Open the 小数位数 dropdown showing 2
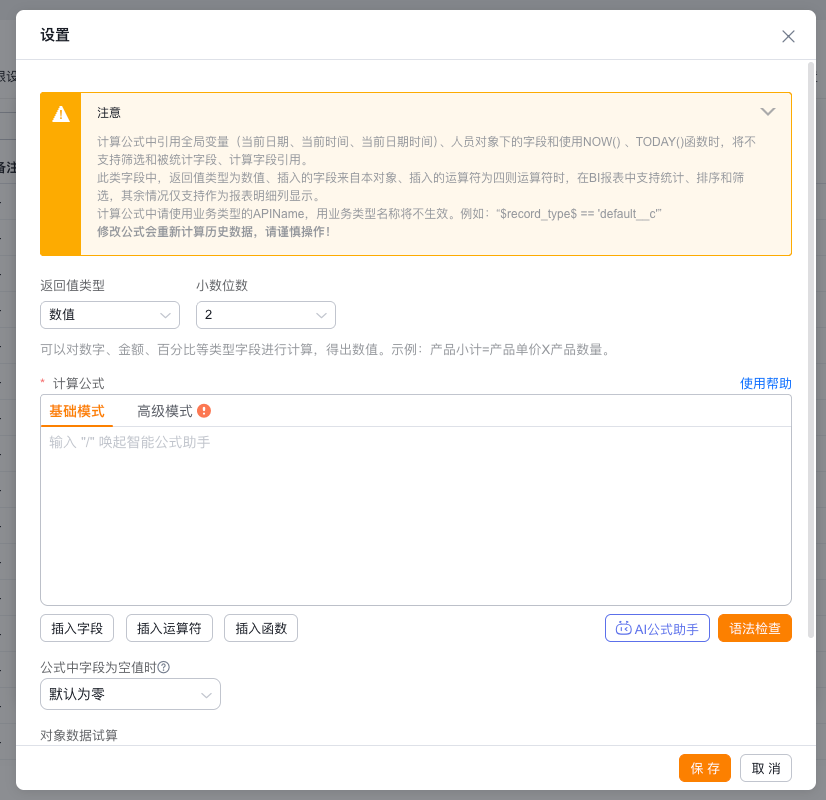Image resolution: width=826 pixels, height=800 pixels. 266,315
